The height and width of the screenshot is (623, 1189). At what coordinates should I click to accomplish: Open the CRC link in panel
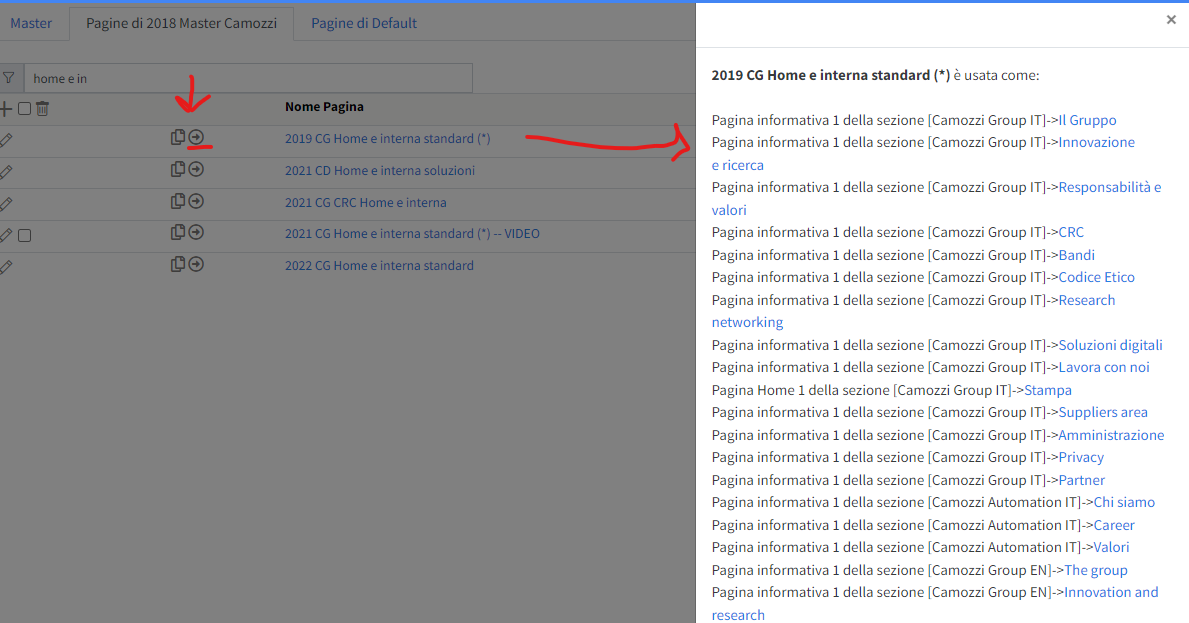point(1071,232)
